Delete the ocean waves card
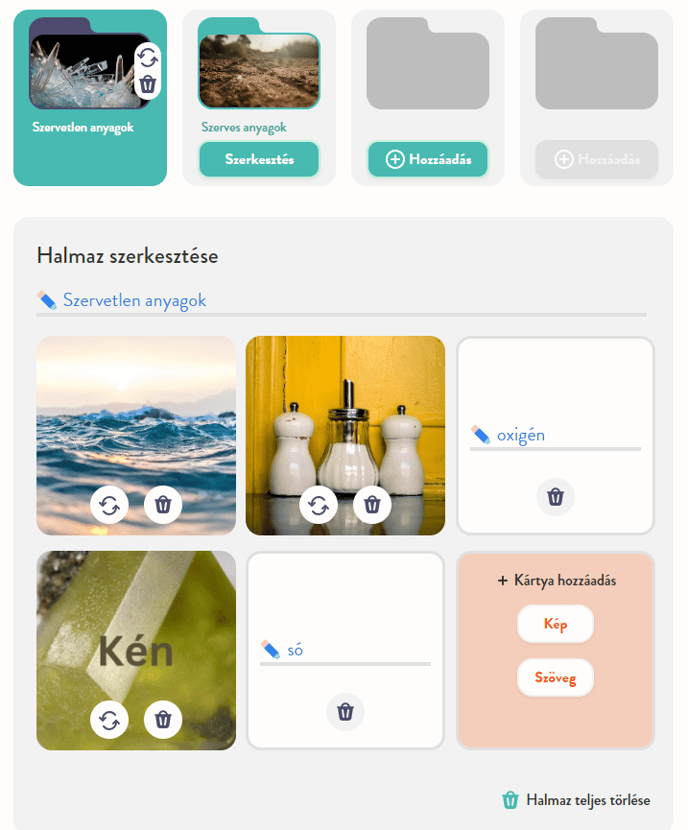Screen dimensions: 688x830 163,505
